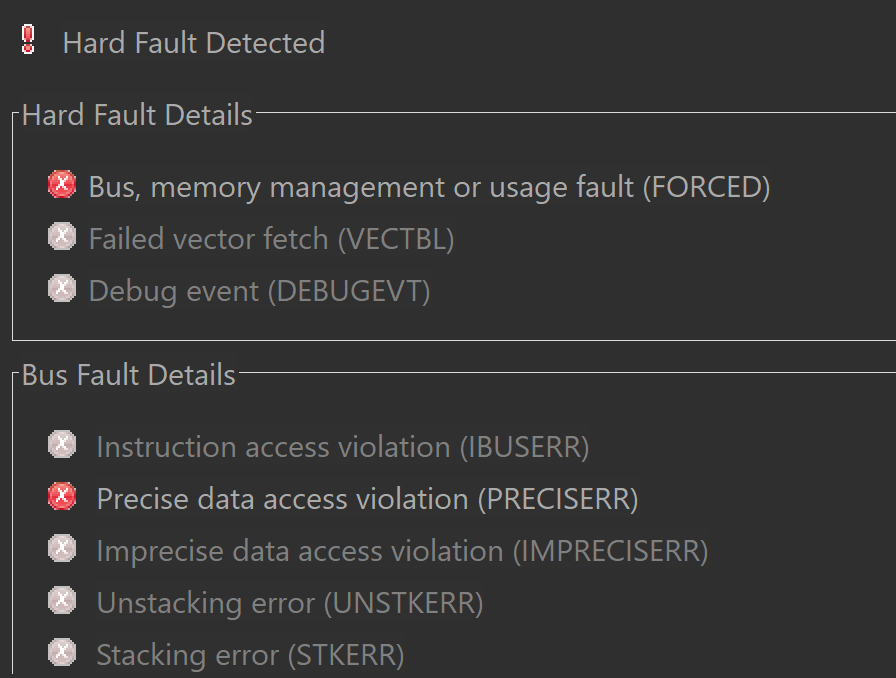Click the red exclamation Hard Fault icon
This screenshot has height=678, width=896.
[x=28, y=40]
